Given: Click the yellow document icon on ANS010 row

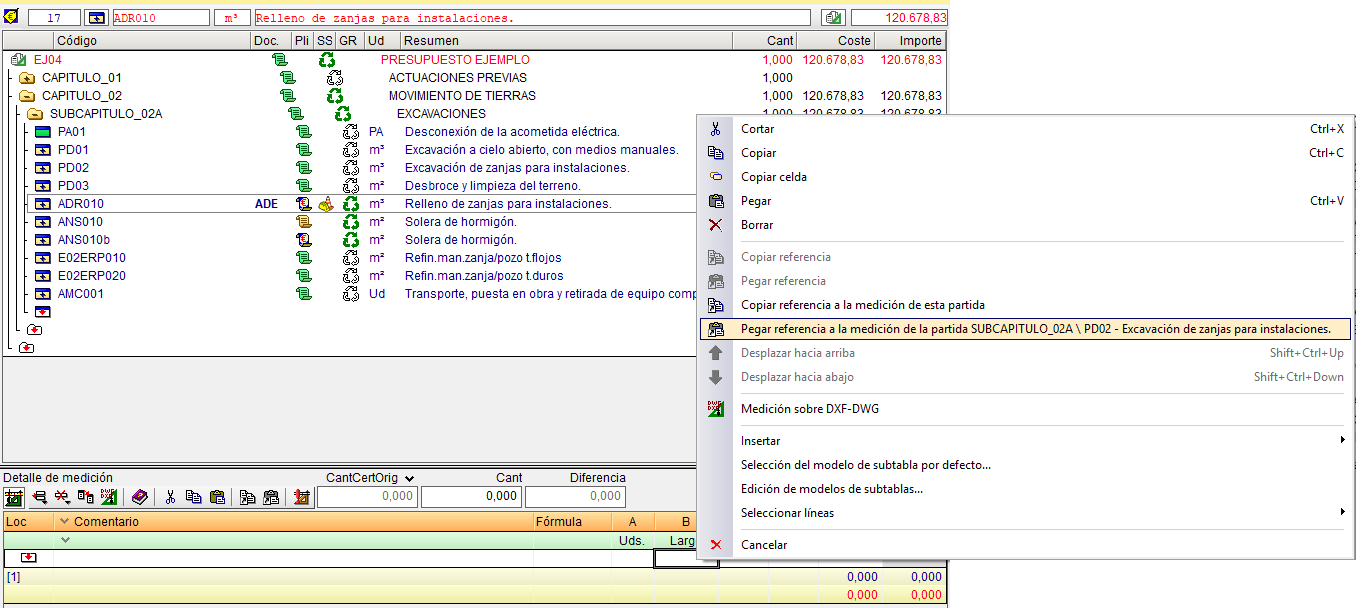Looking at the screenshot, I should [303, 222].
